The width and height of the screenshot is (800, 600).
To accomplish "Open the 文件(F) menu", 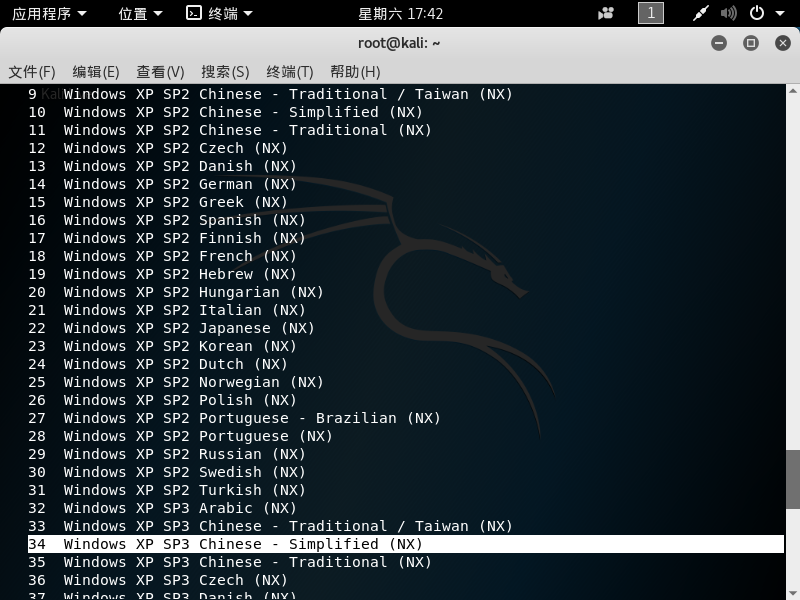I will (32, 72).
